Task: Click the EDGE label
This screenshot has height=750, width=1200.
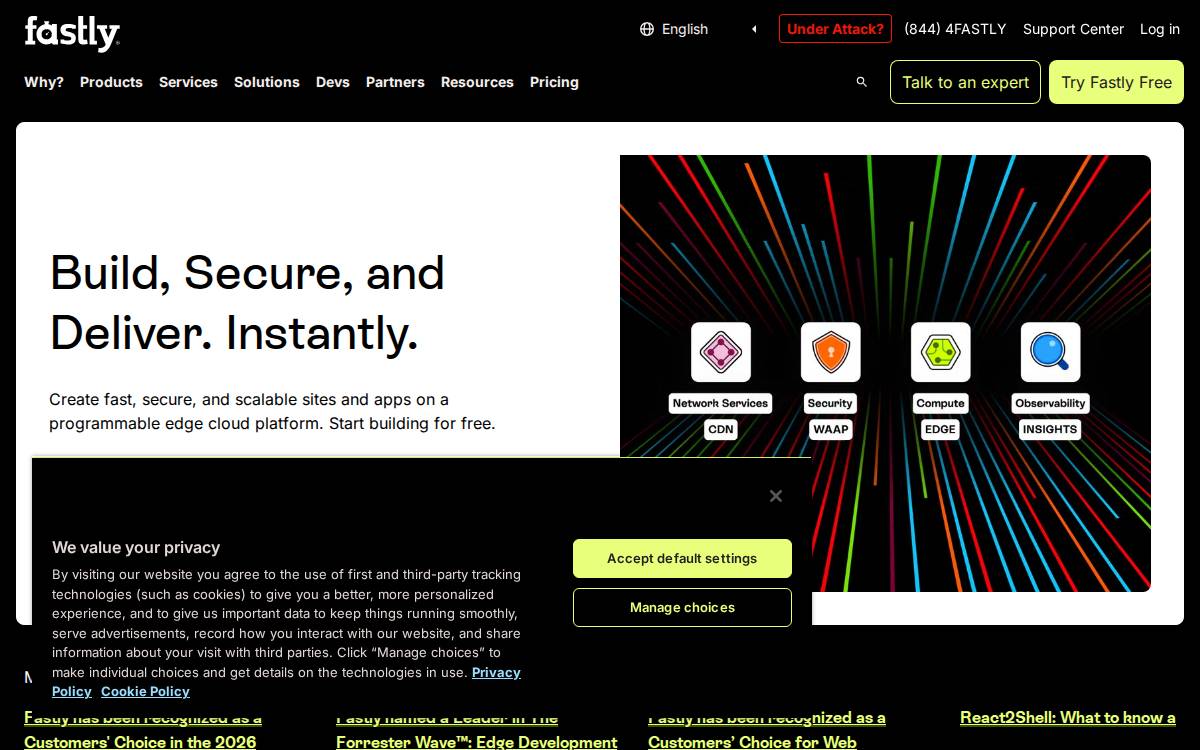Action: pyautogui.click(x=940, y=429)
